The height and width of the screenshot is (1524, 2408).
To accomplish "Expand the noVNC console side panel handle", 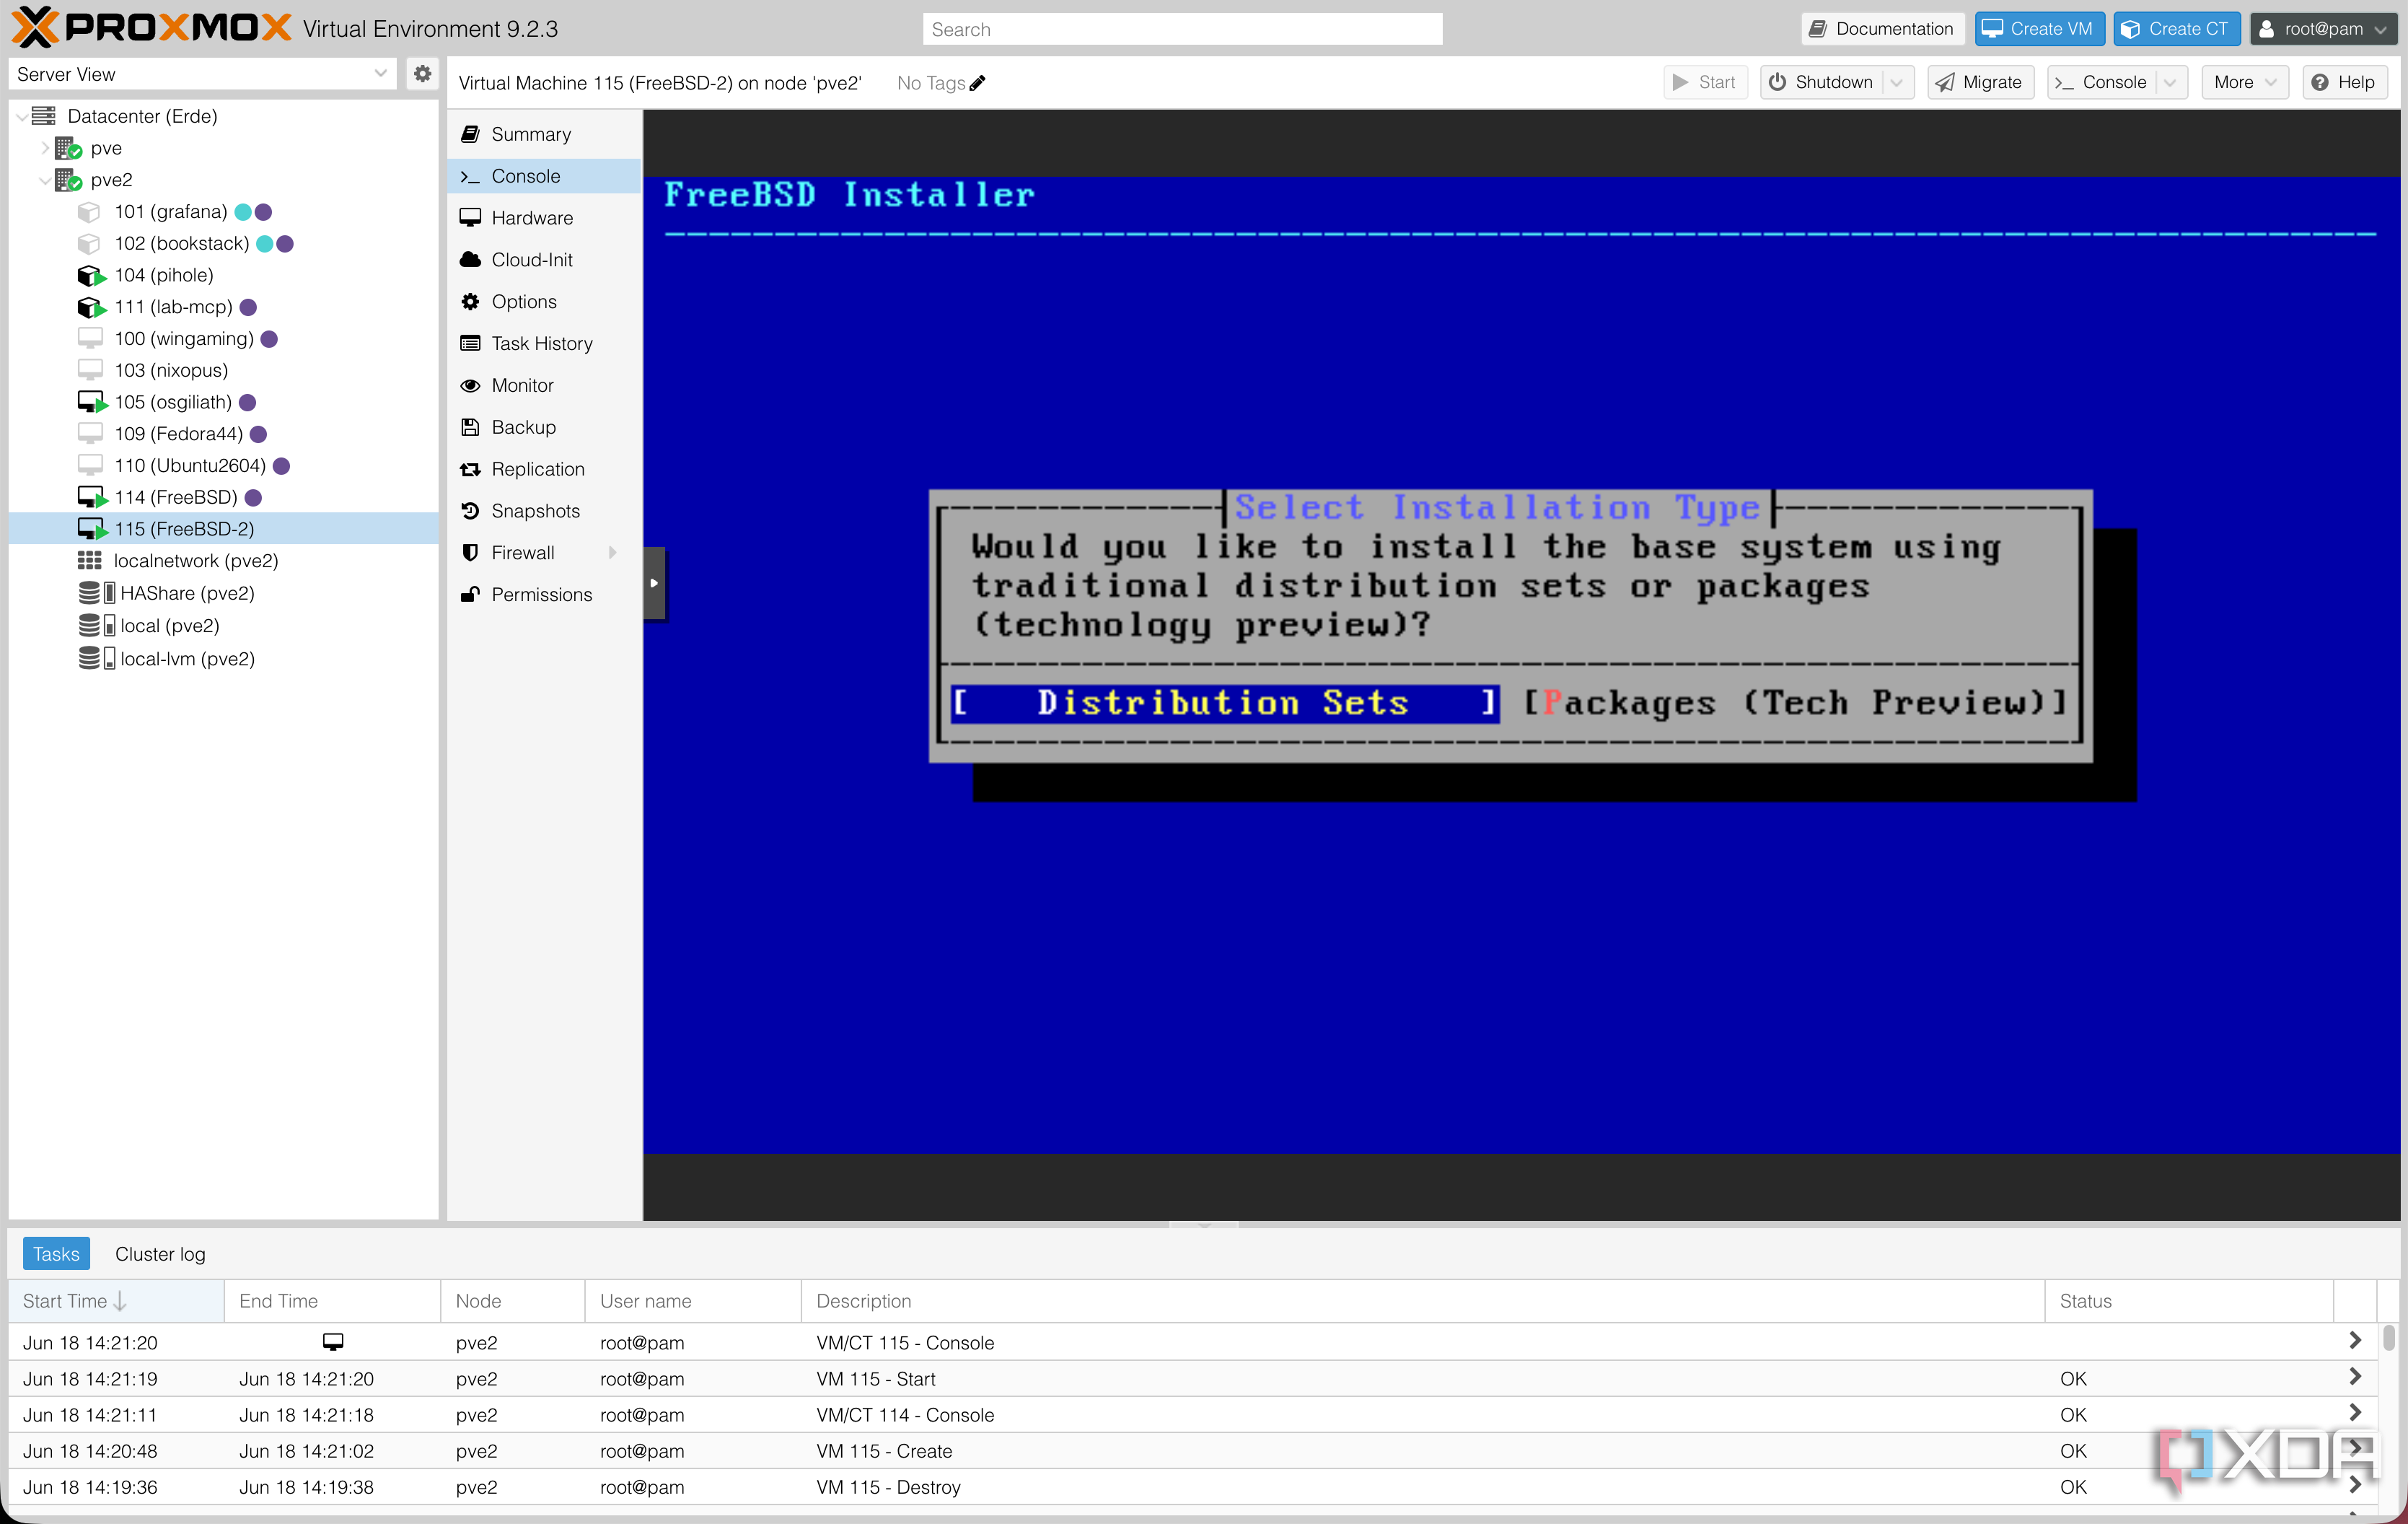I will (x=654, y=584).
